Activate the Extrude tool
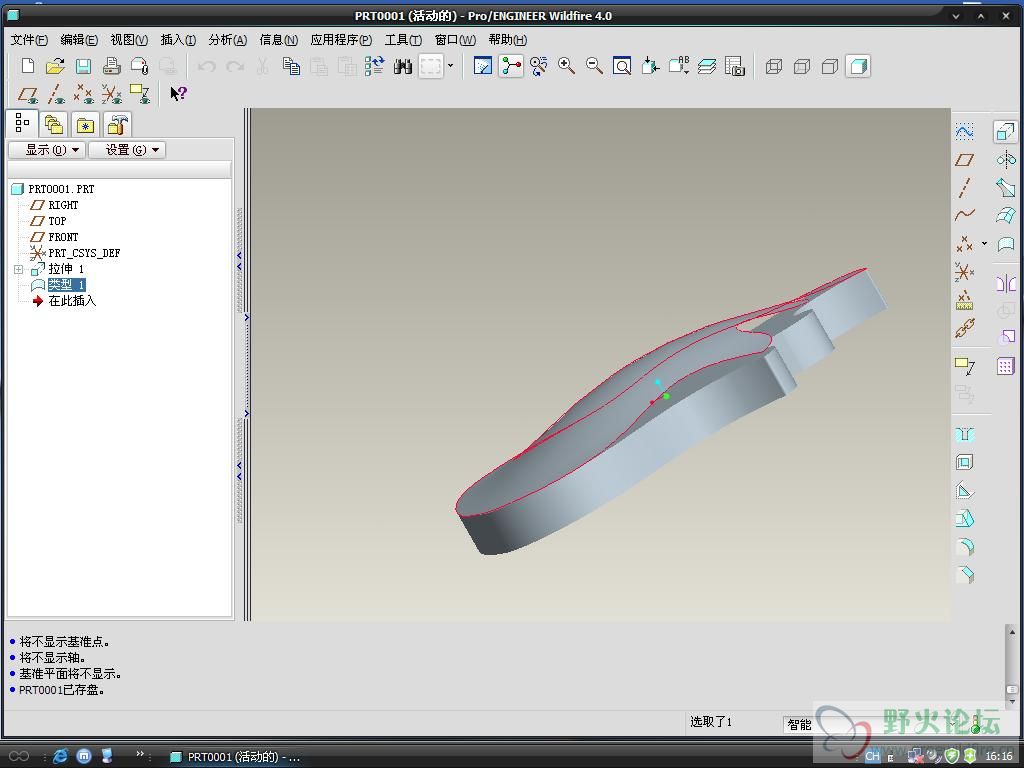This screenshot has width=1024, height=768. [x=1006, y=131]
